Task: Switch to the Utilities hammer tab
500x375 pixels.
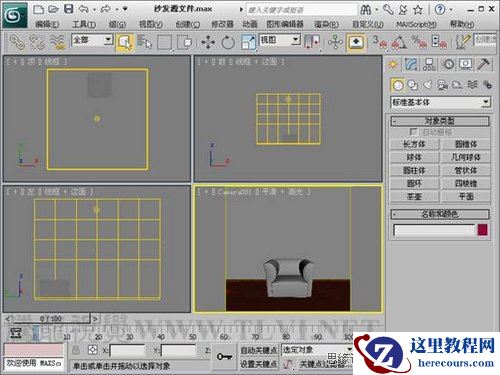Action: (483, 64)
